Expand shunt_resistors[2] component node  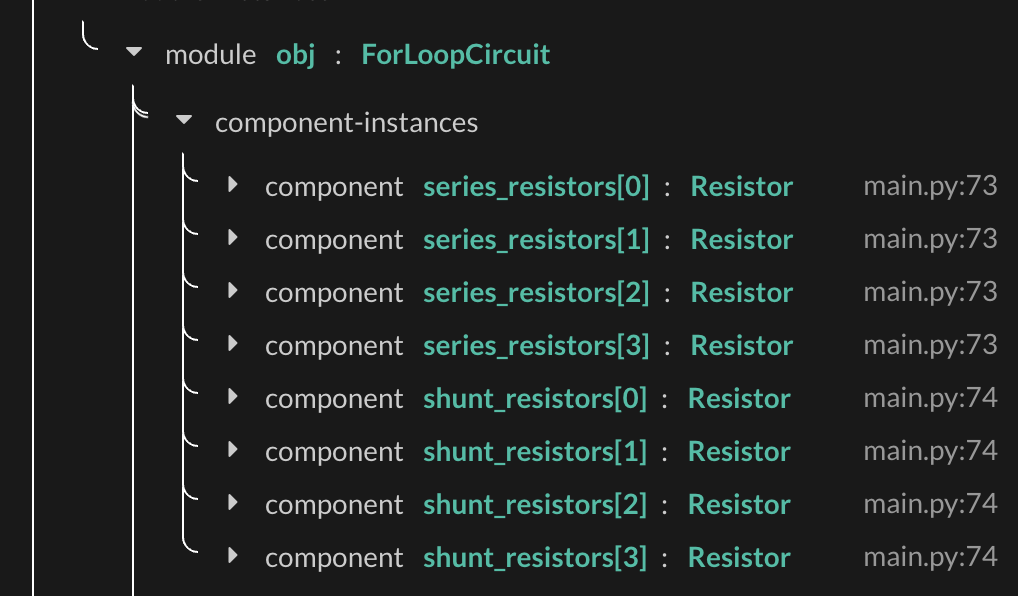(231, 504)
